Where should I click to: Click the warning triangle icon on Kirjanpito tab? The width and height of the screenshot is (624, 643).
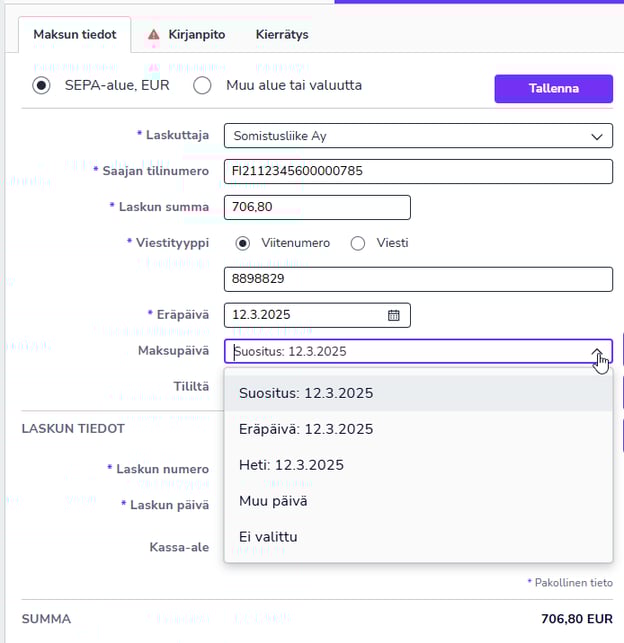pos(153,34)
